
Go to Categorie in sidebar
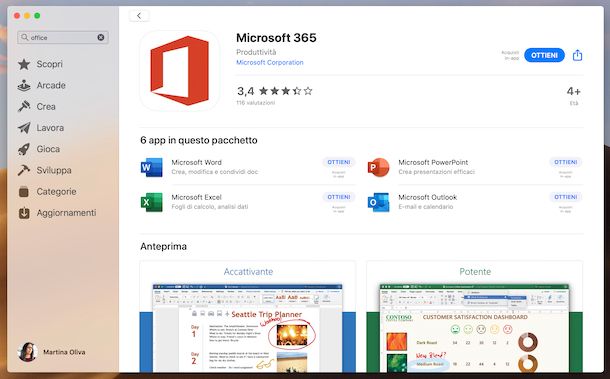pyautogui.click(x=56, y=191)
